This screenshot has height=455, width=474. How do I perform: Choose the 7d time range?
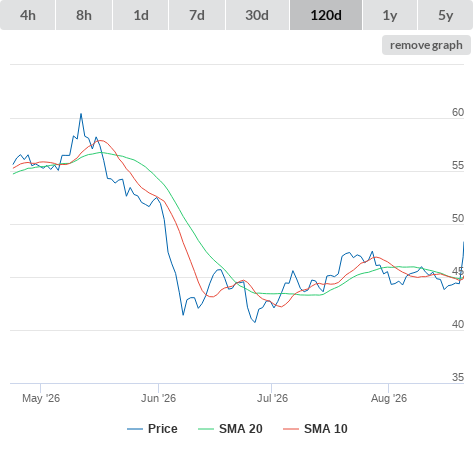coord(197,15)
